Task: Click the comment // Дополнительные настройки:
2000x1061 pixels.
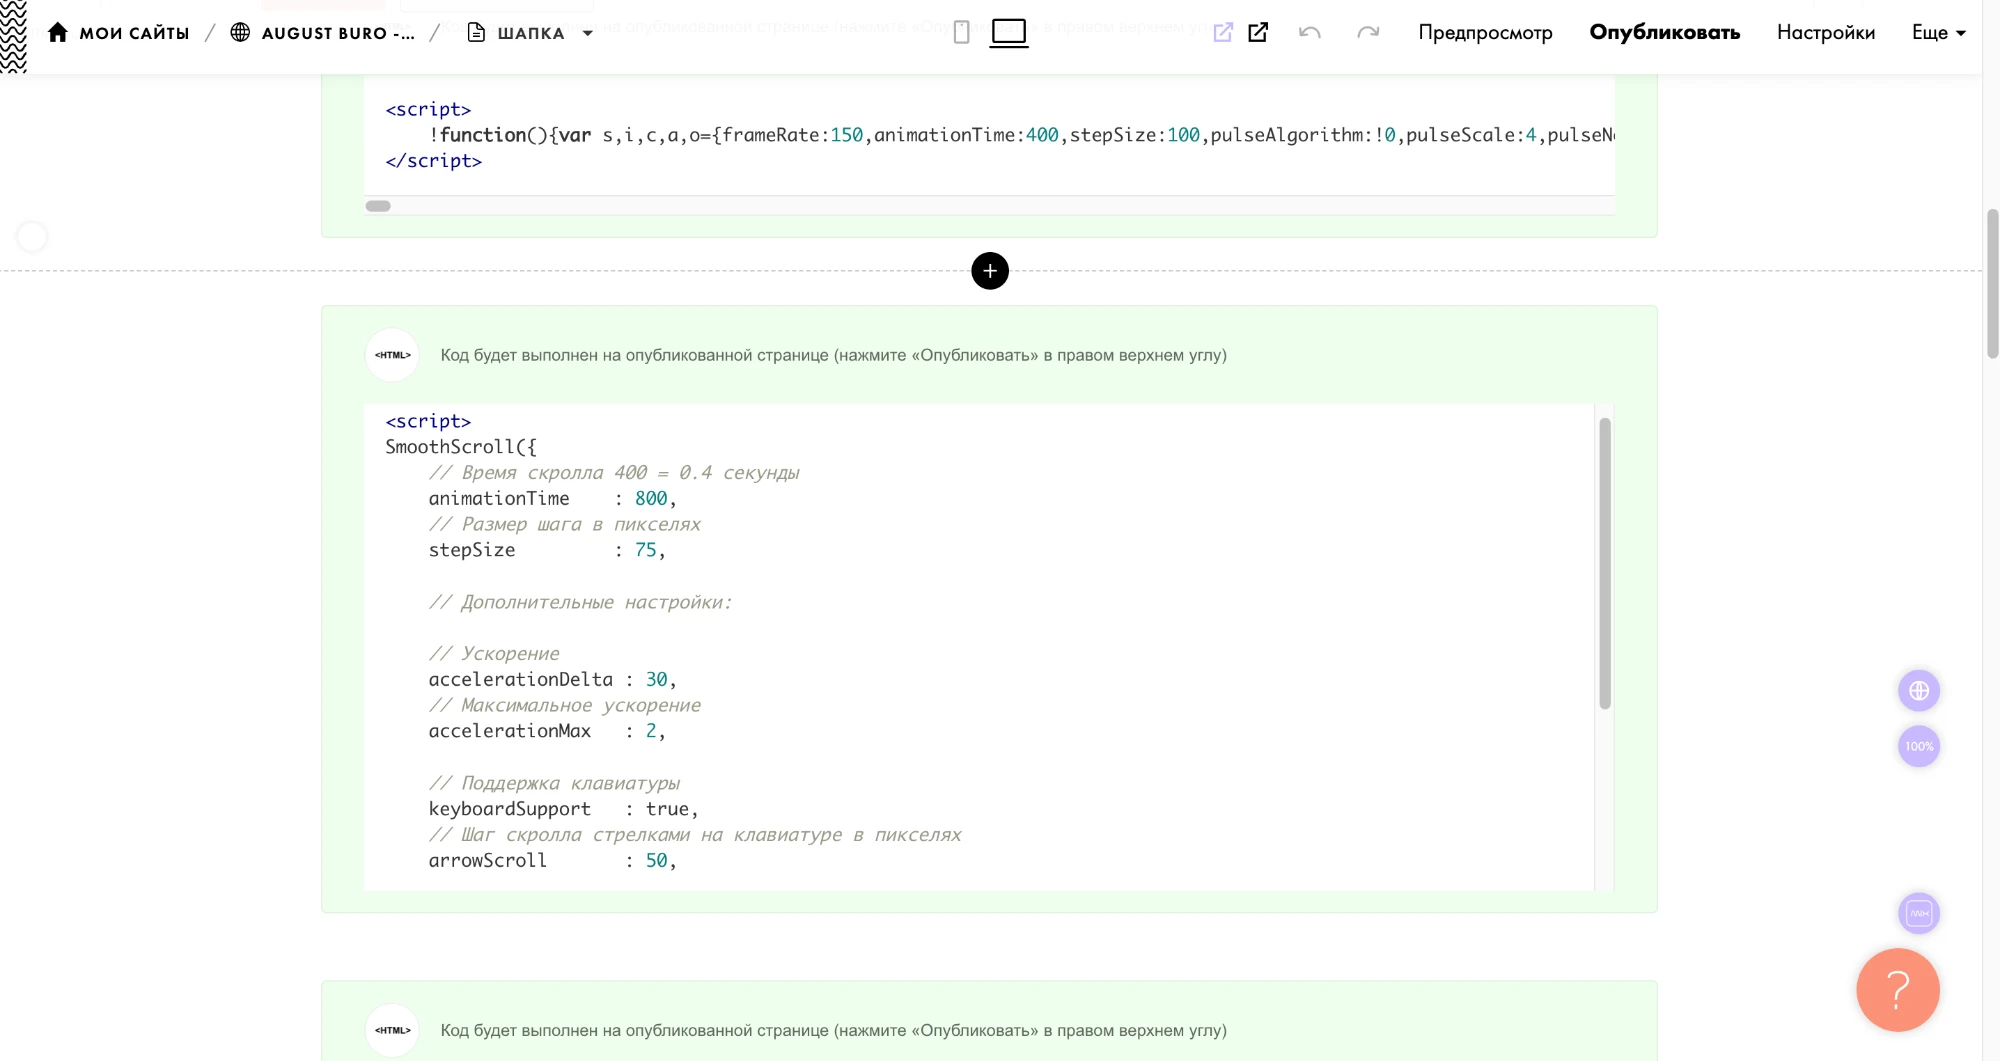Action: point(580,602)
